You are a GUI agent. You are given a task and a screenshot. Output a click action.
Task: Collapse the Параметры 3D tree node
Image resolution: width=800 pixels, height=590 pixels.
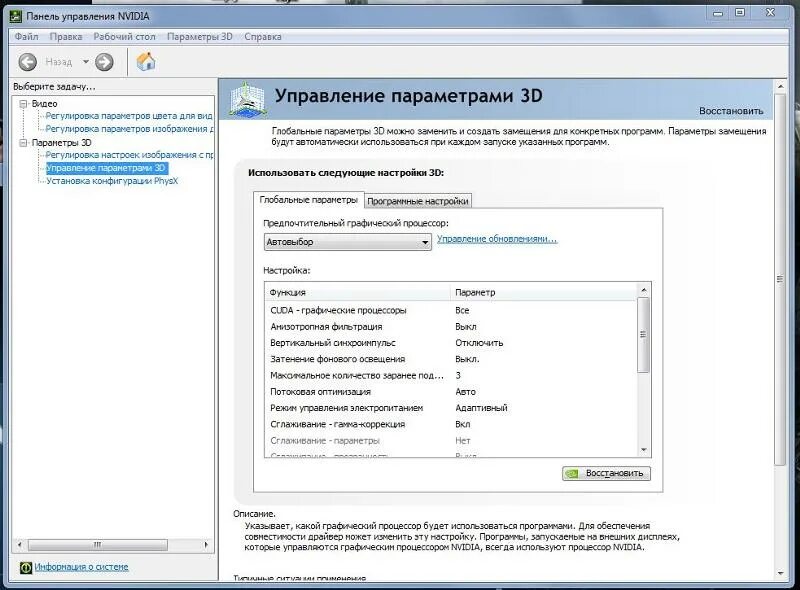pyautogui.click(x=23, y=143)
